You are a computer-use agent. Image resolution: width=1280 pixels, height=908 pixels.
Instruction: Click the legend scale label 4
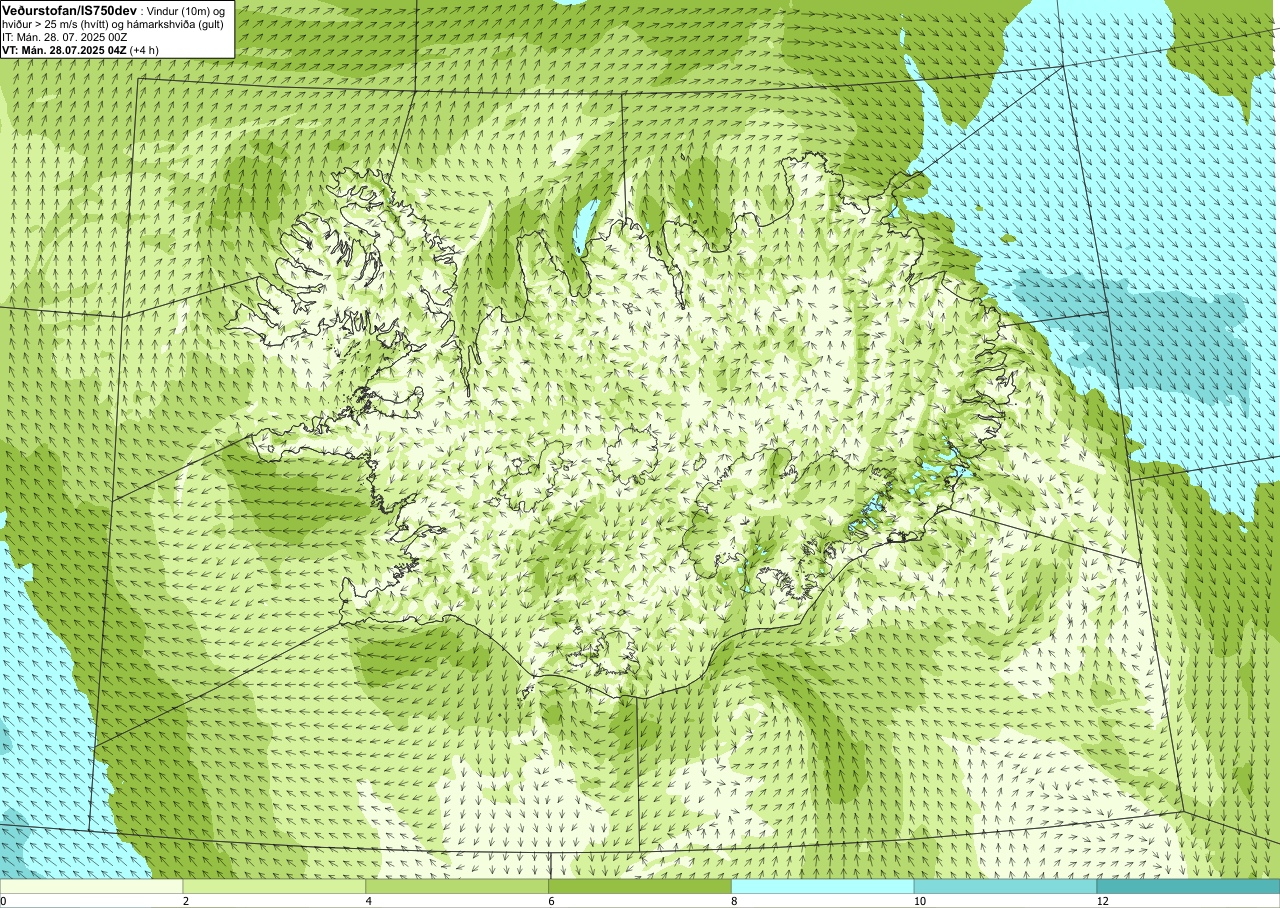pyautogui.click(x=369, y=901)
